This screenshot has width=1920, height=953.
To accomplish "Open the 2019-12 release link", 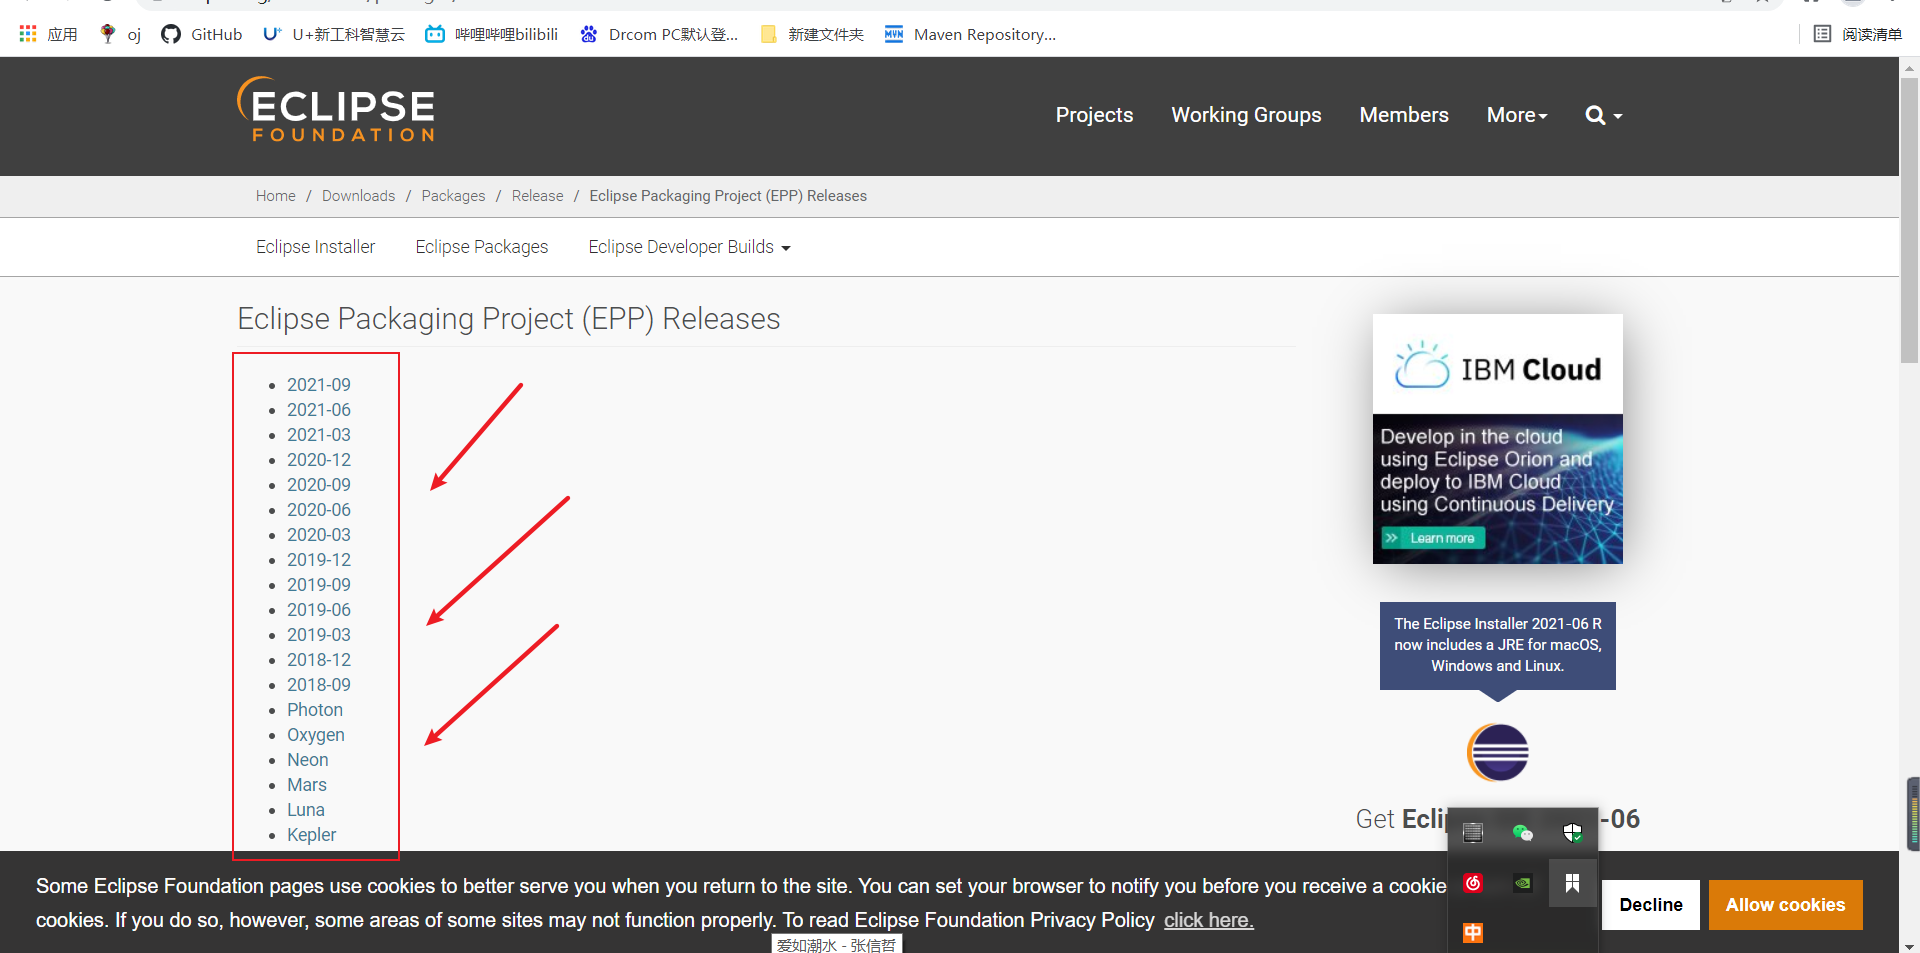I will click(x=319, y=560).
